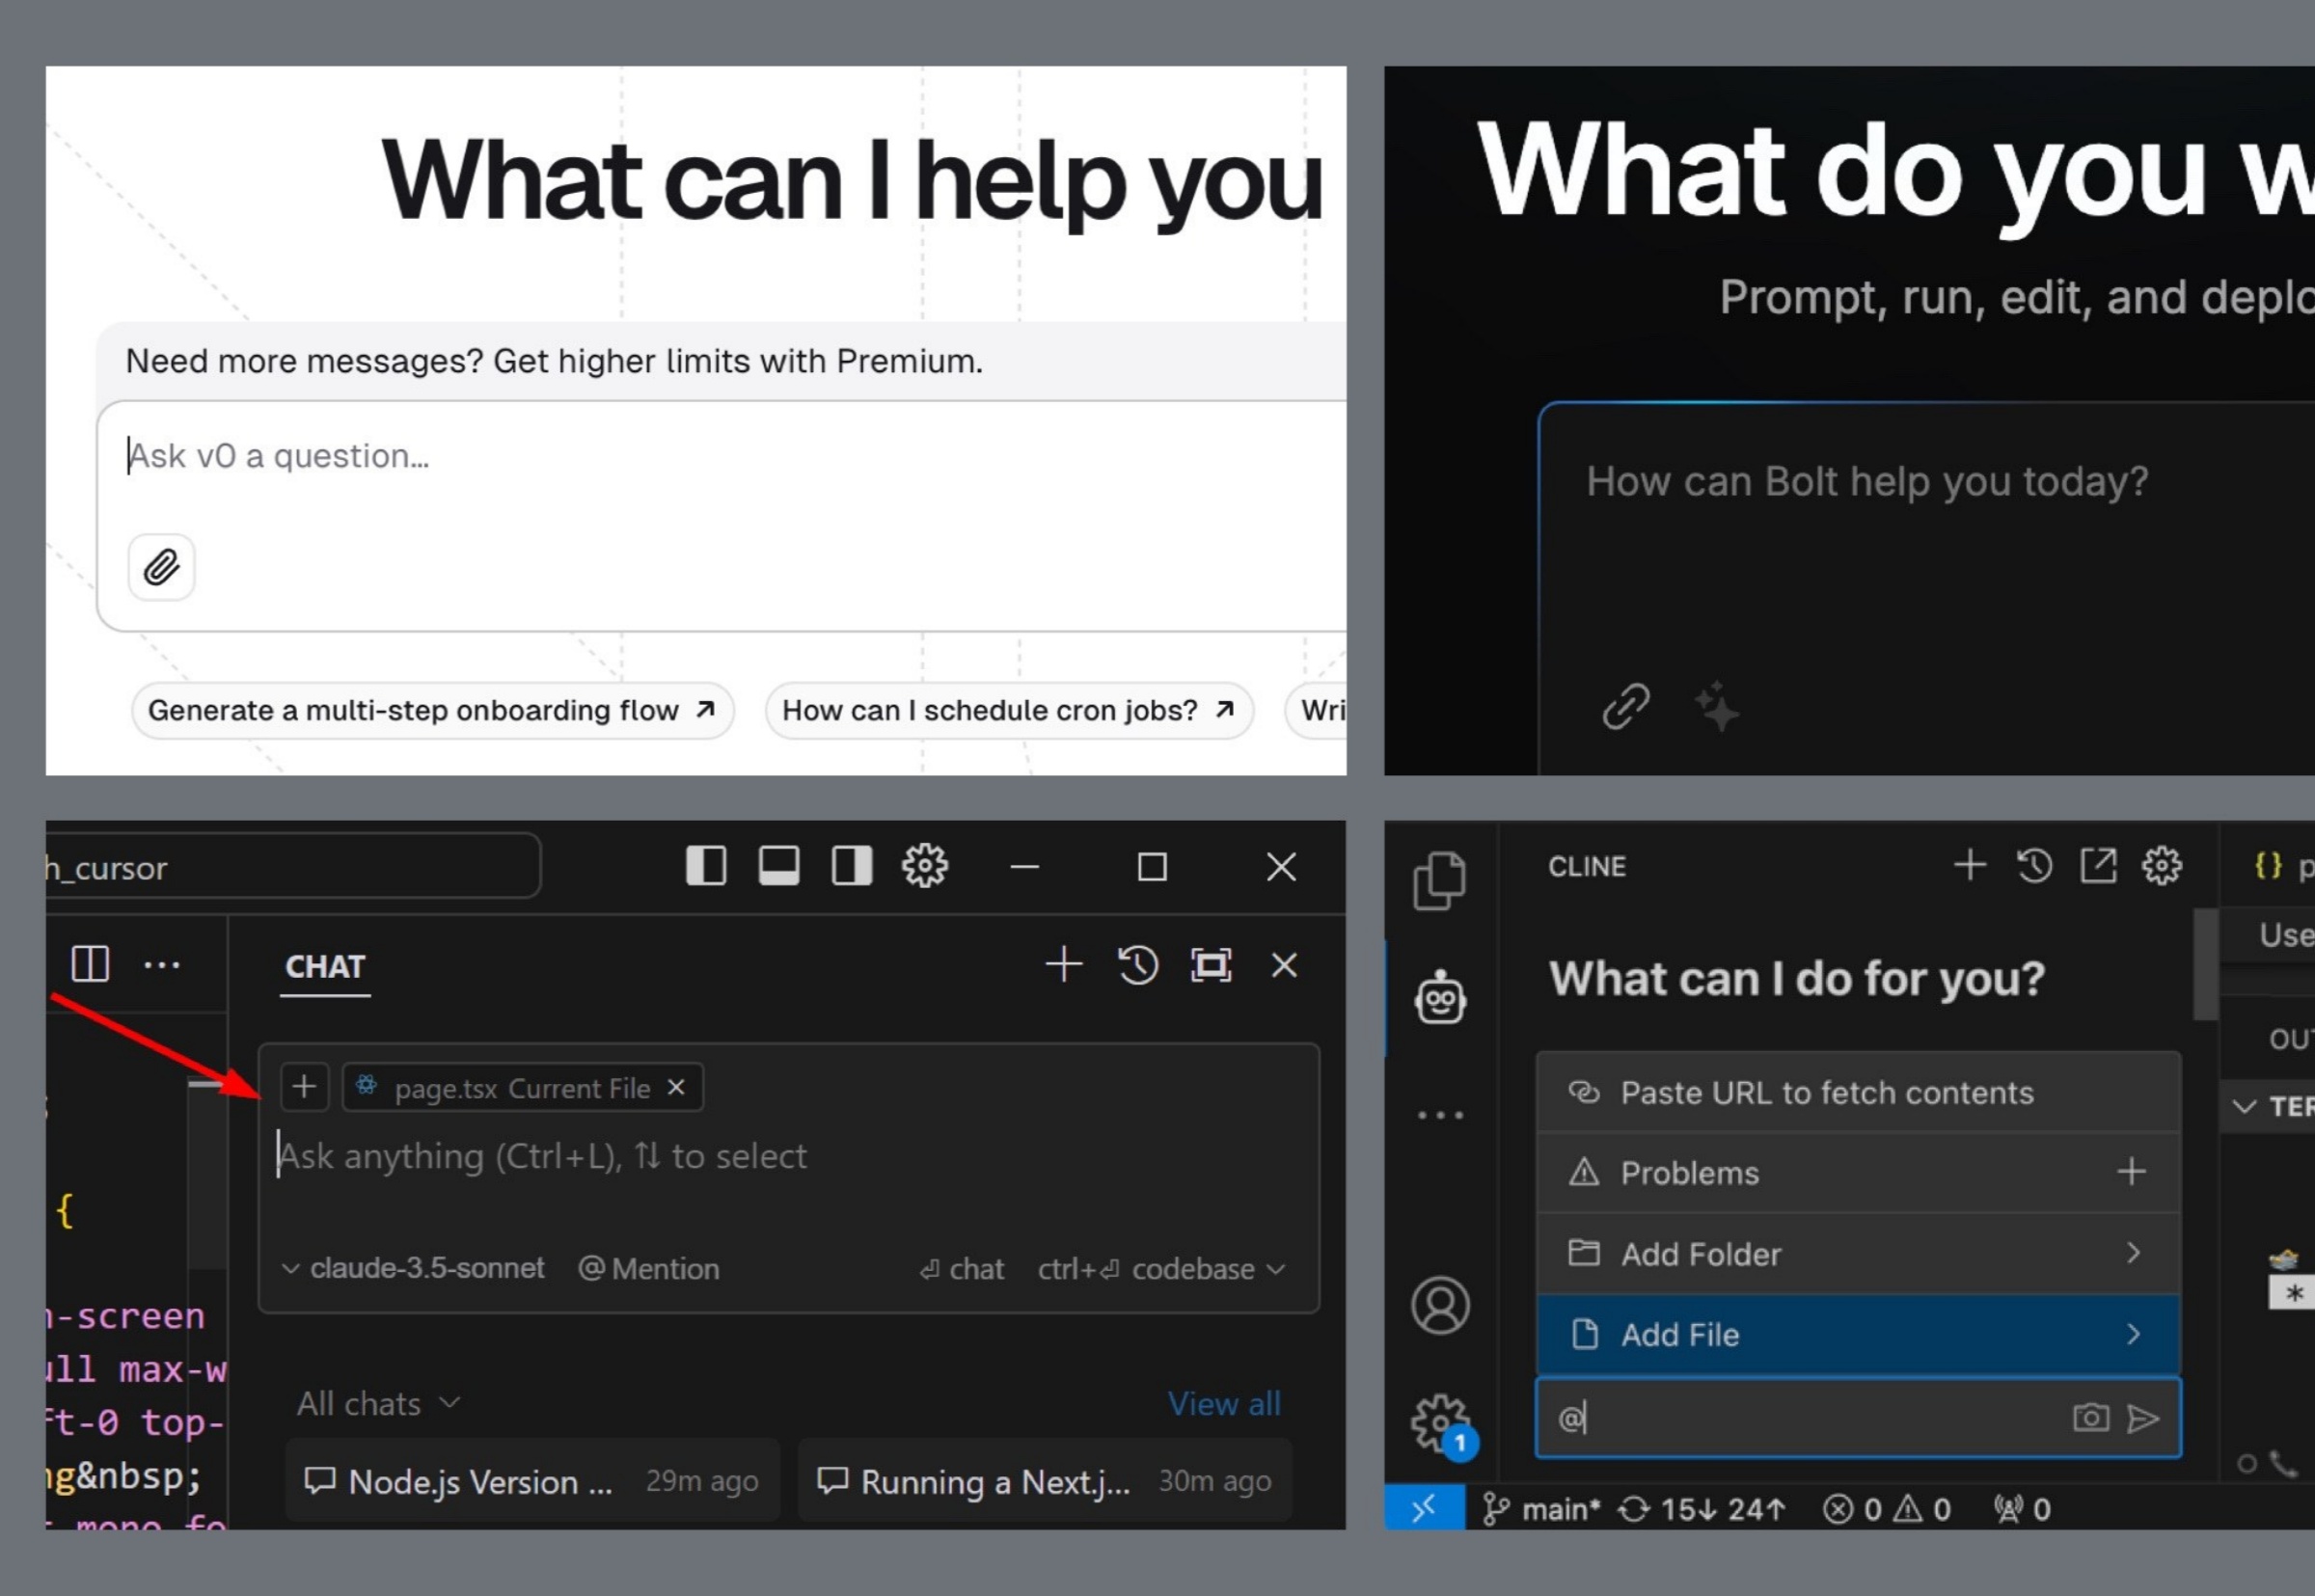Image resolution: width=2315 pixels, height=1596 pixels.
Task: Toggle the bottom panel layout icon in Cursor
Action: [779, 866]
